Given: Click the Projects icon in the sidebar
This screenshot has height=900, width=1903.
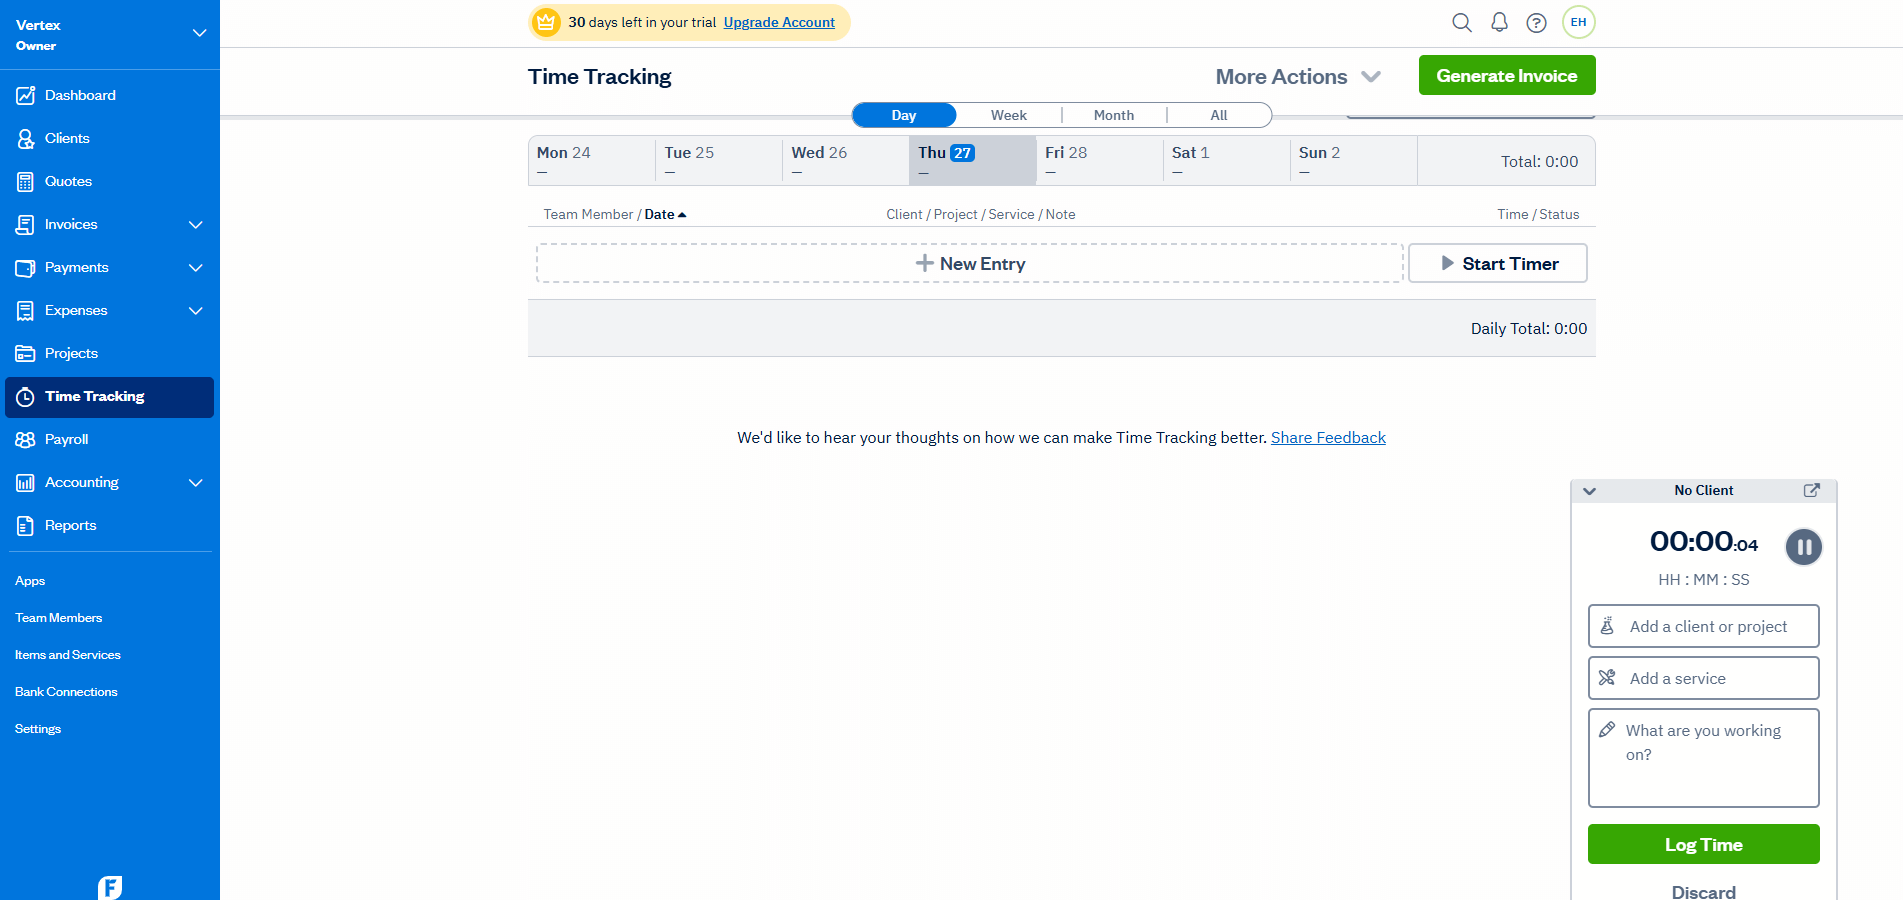Looking at the screenshot, I should [x=26, y=353].
